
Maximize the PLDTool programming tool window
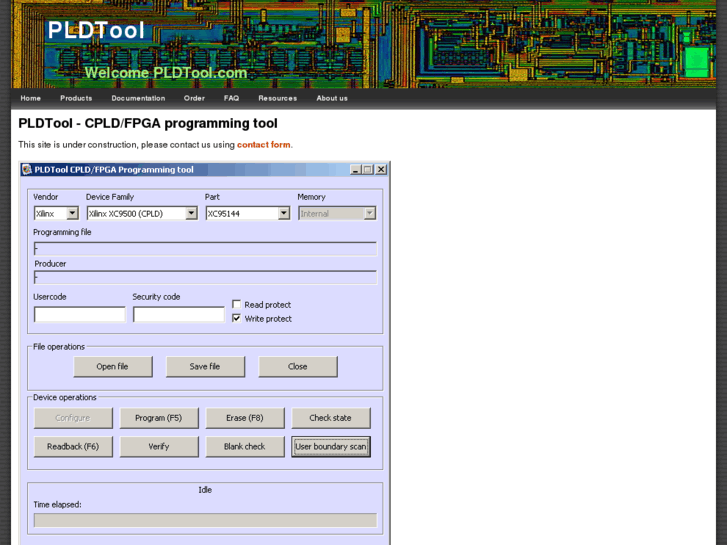coord(368,170)
